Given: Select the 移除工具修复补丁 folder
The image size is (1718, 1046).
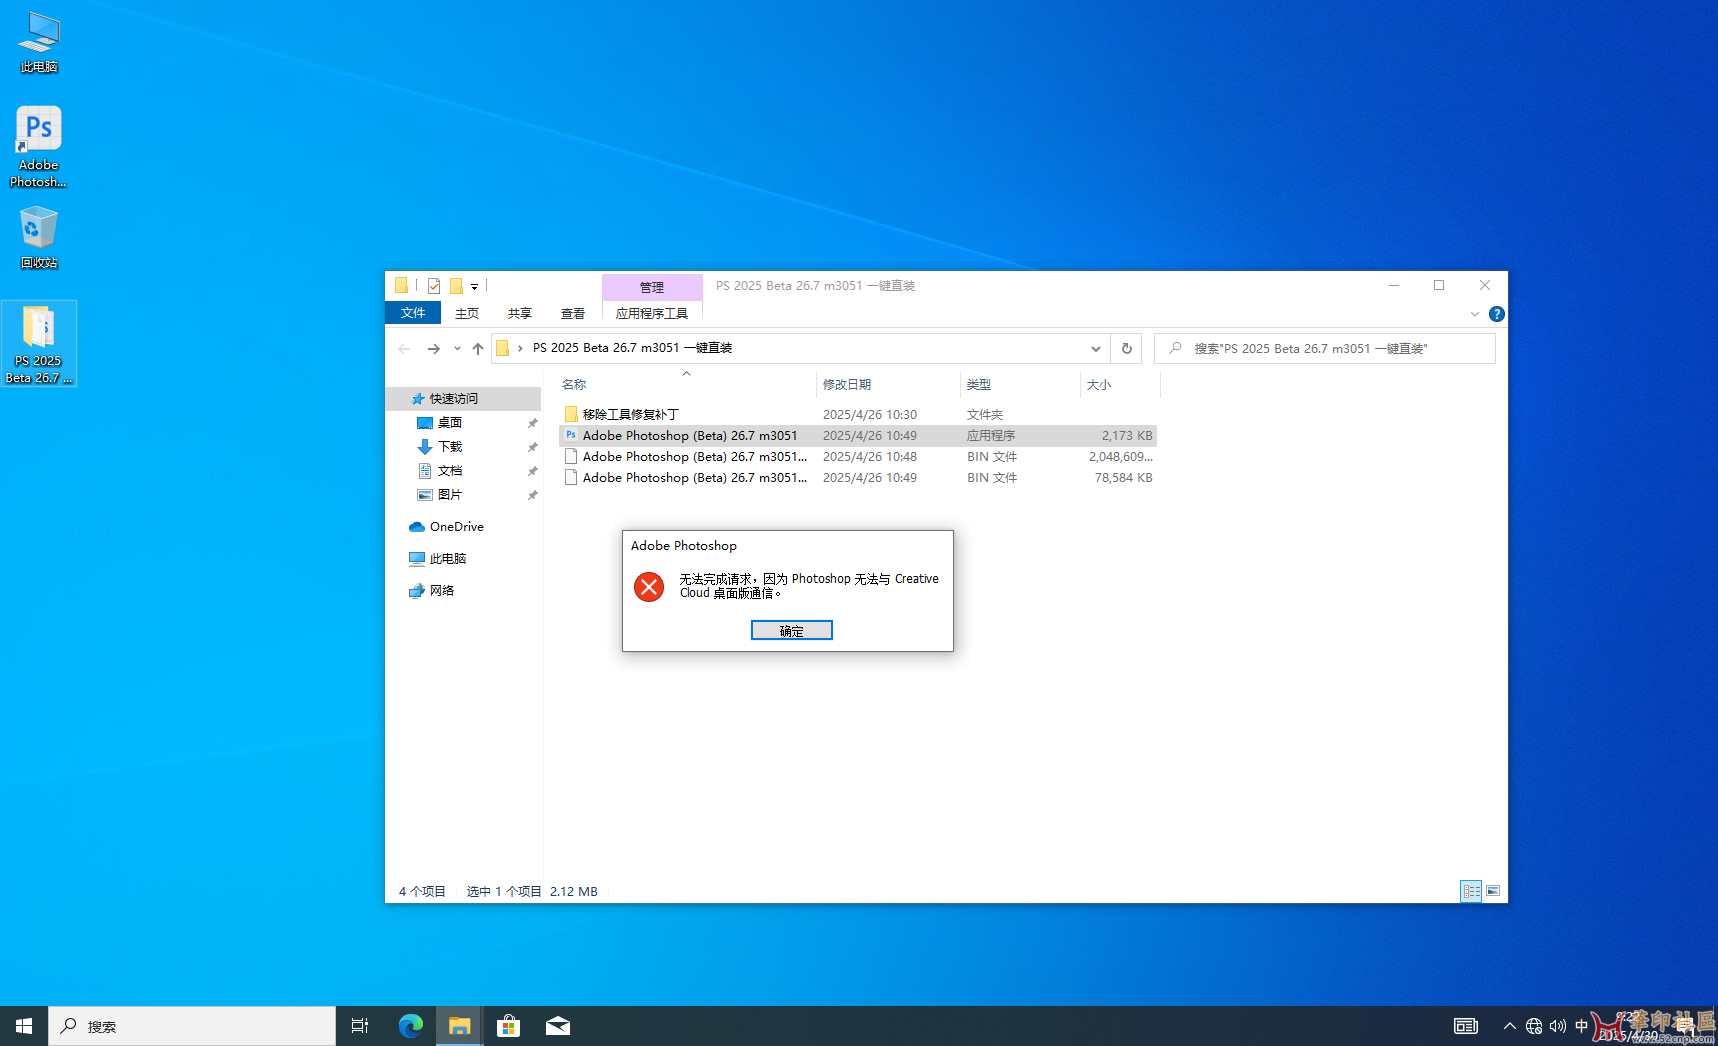Looking at the screenshot, I should (x=858, y=414).
